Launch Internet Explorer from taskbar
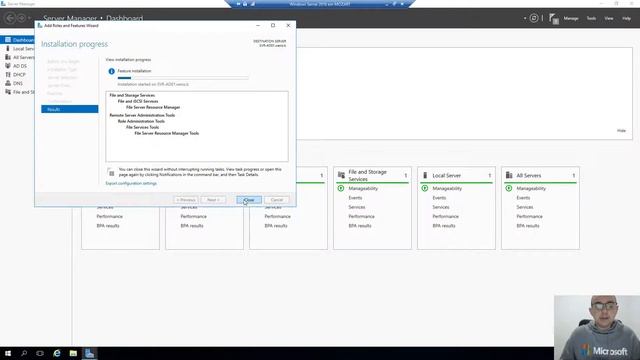Image resolution: width=640 pixels, height=360 pixels. pyautogui.click(x=57, y=353)
